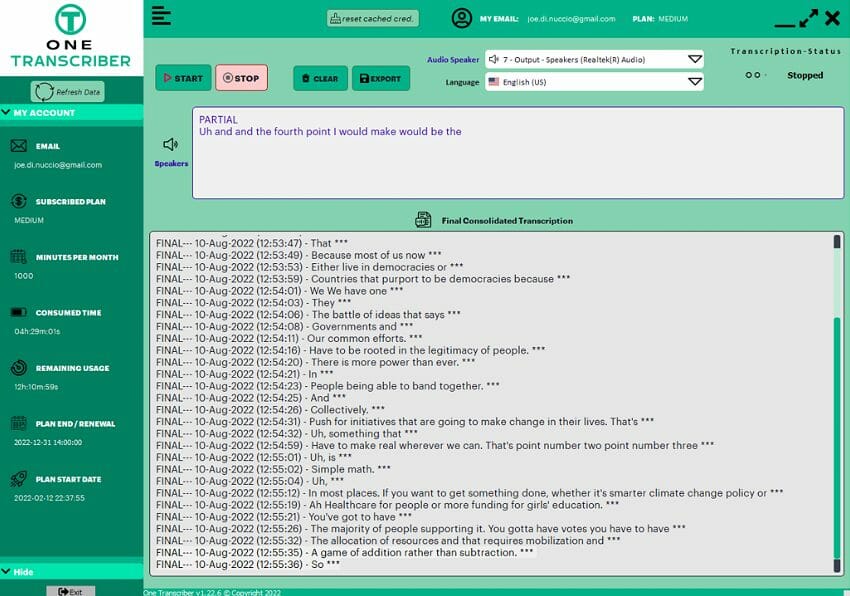Image resolution: width=850 pixels, height=596 pixels.
Task: Click the remaining usage value 12h:10m:59s
Action: coord(36,387)
